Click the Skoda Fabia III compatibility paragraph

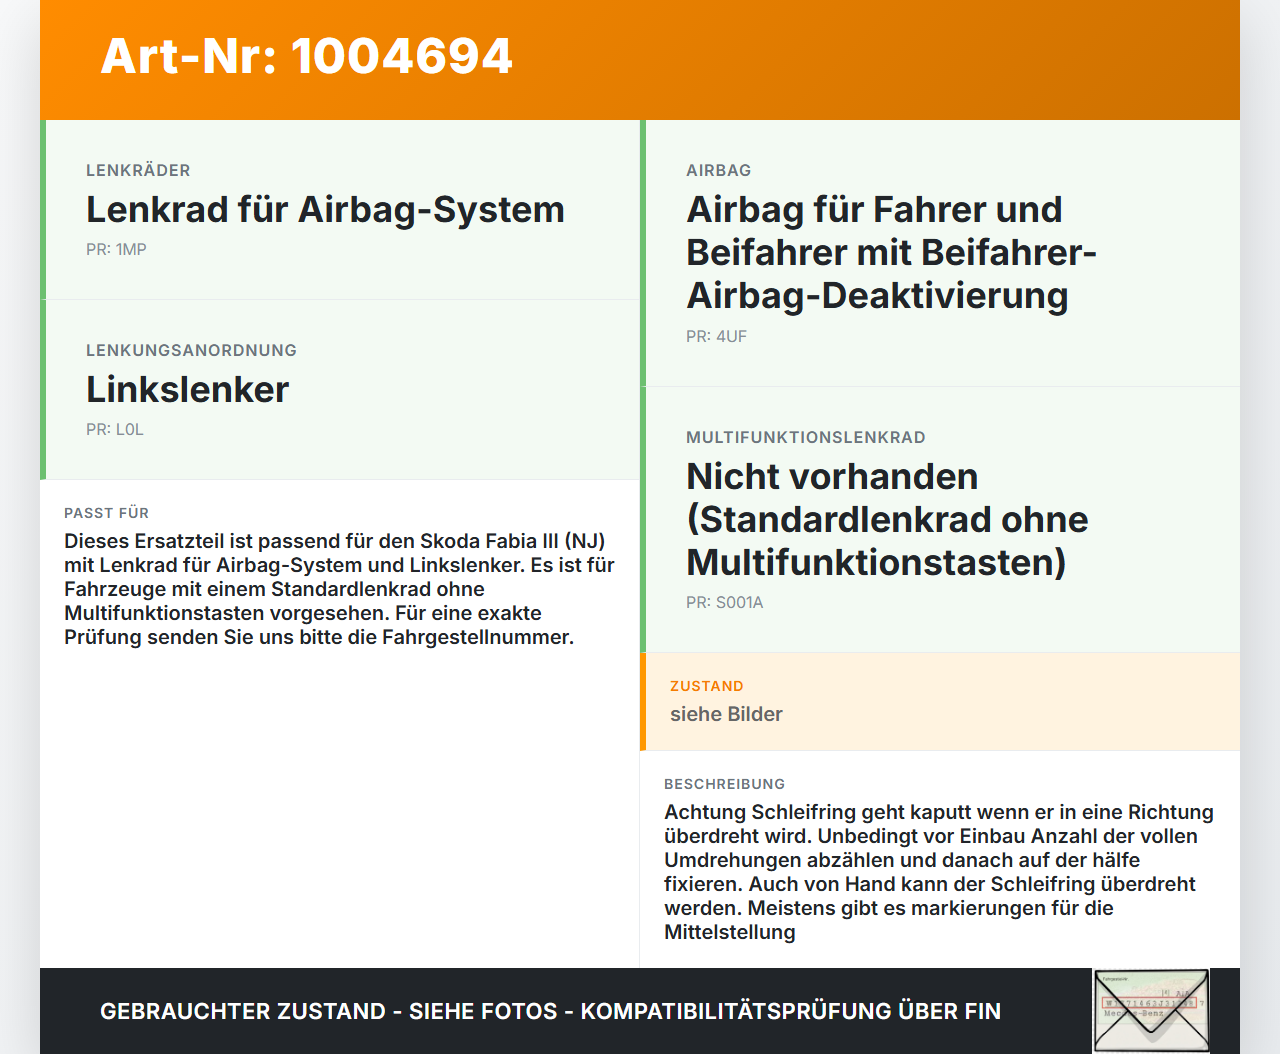pyautogui.click(x=339, y=589)
